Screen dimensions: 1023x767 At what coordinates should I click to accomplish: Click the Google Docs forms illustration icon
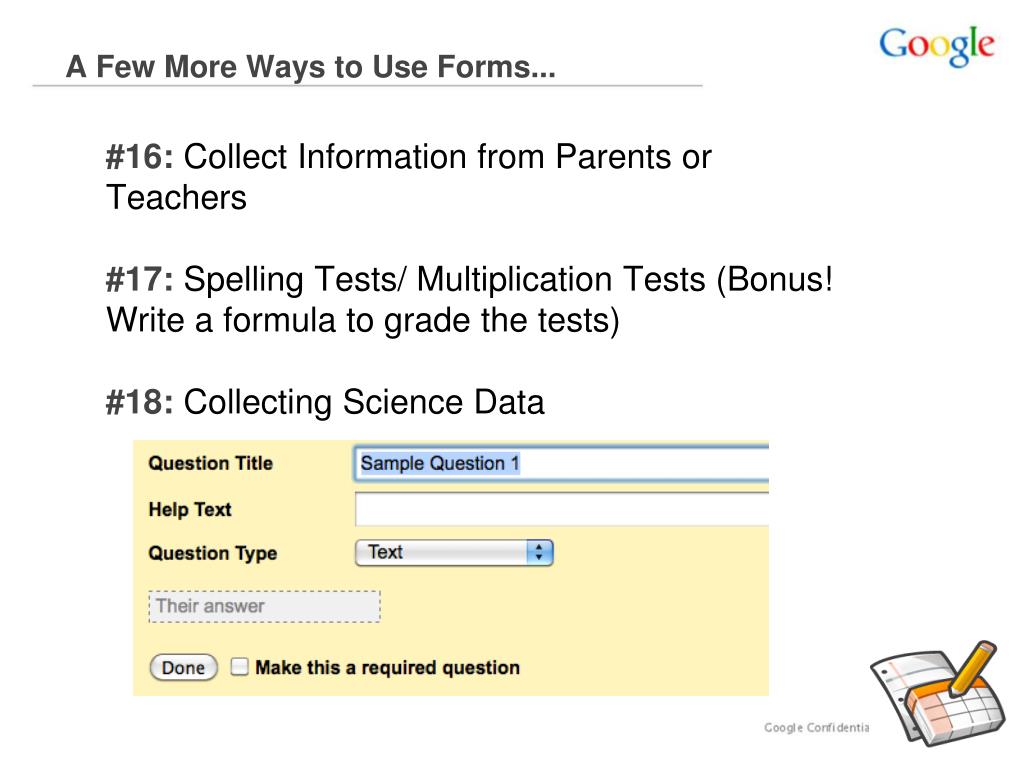936,693
